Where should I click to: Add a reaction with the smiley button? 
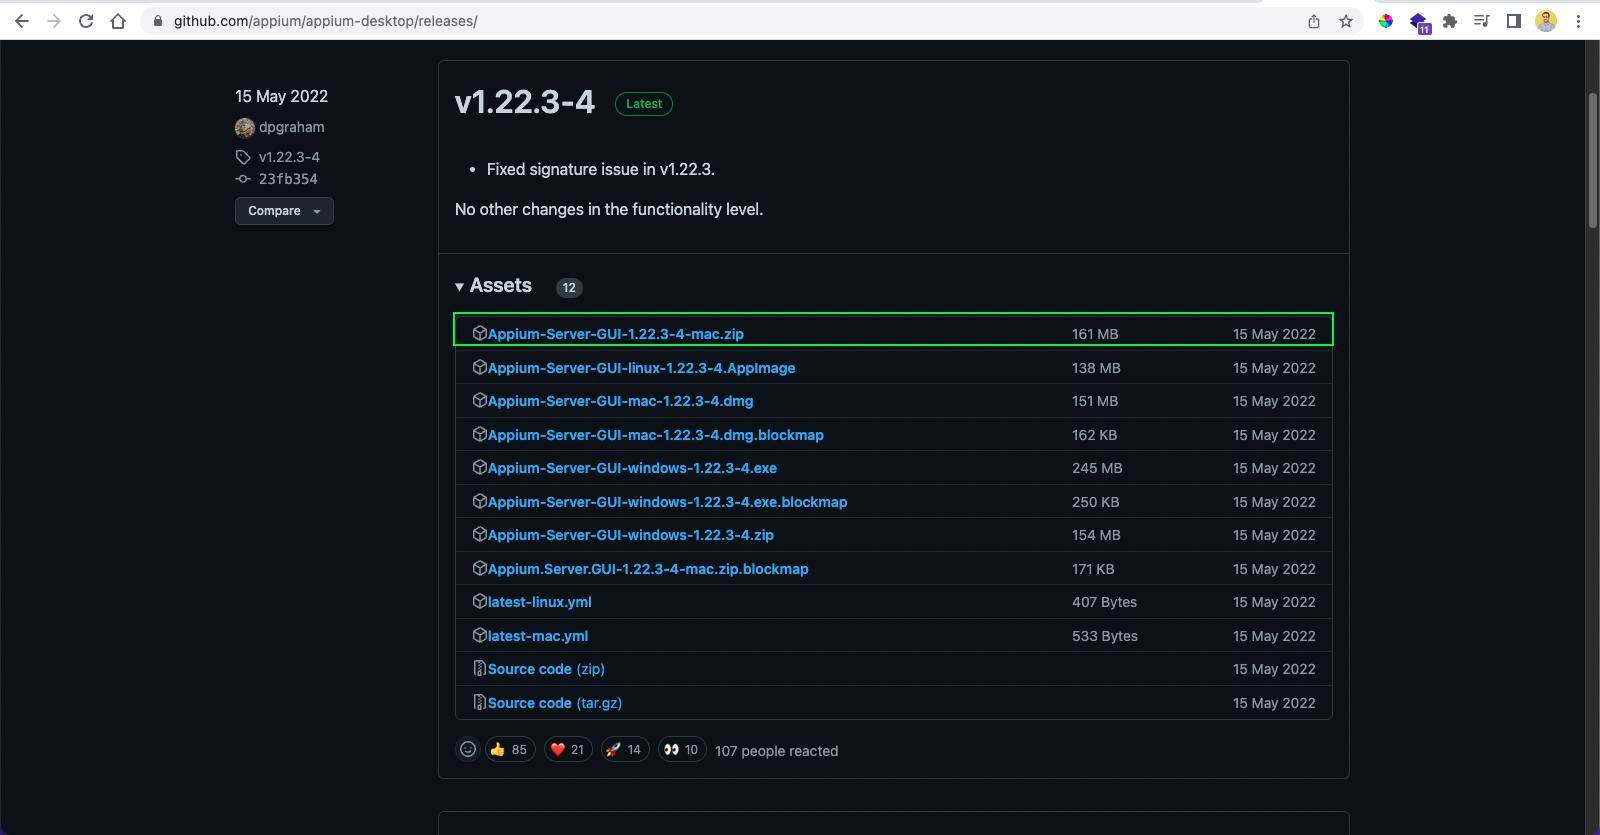pos(468,749)
